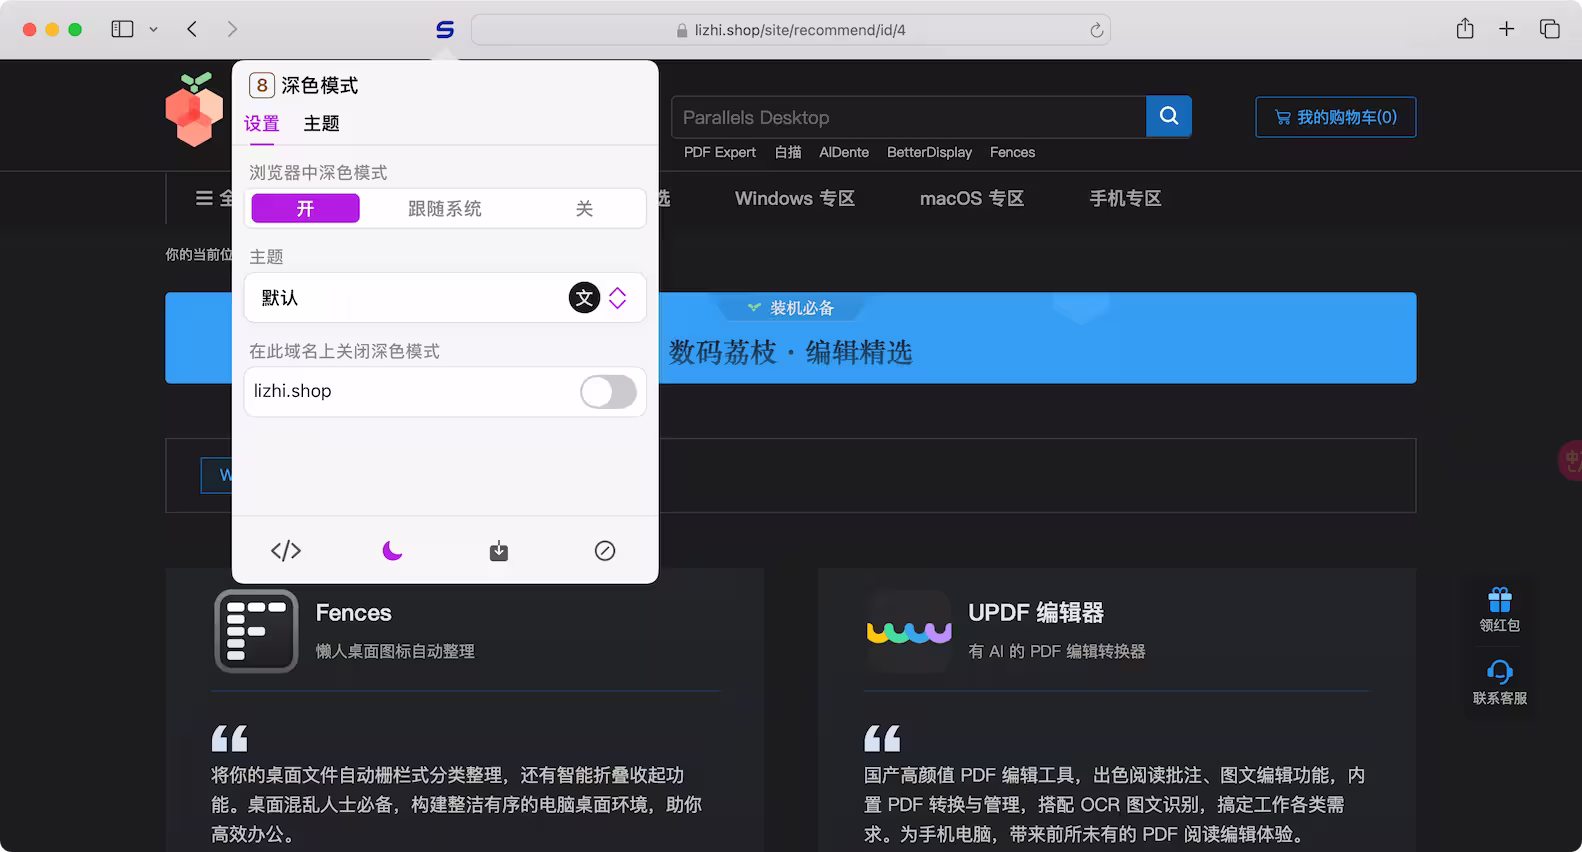
Task: Switch to the 主题 tab
Action: coord(322,124)
